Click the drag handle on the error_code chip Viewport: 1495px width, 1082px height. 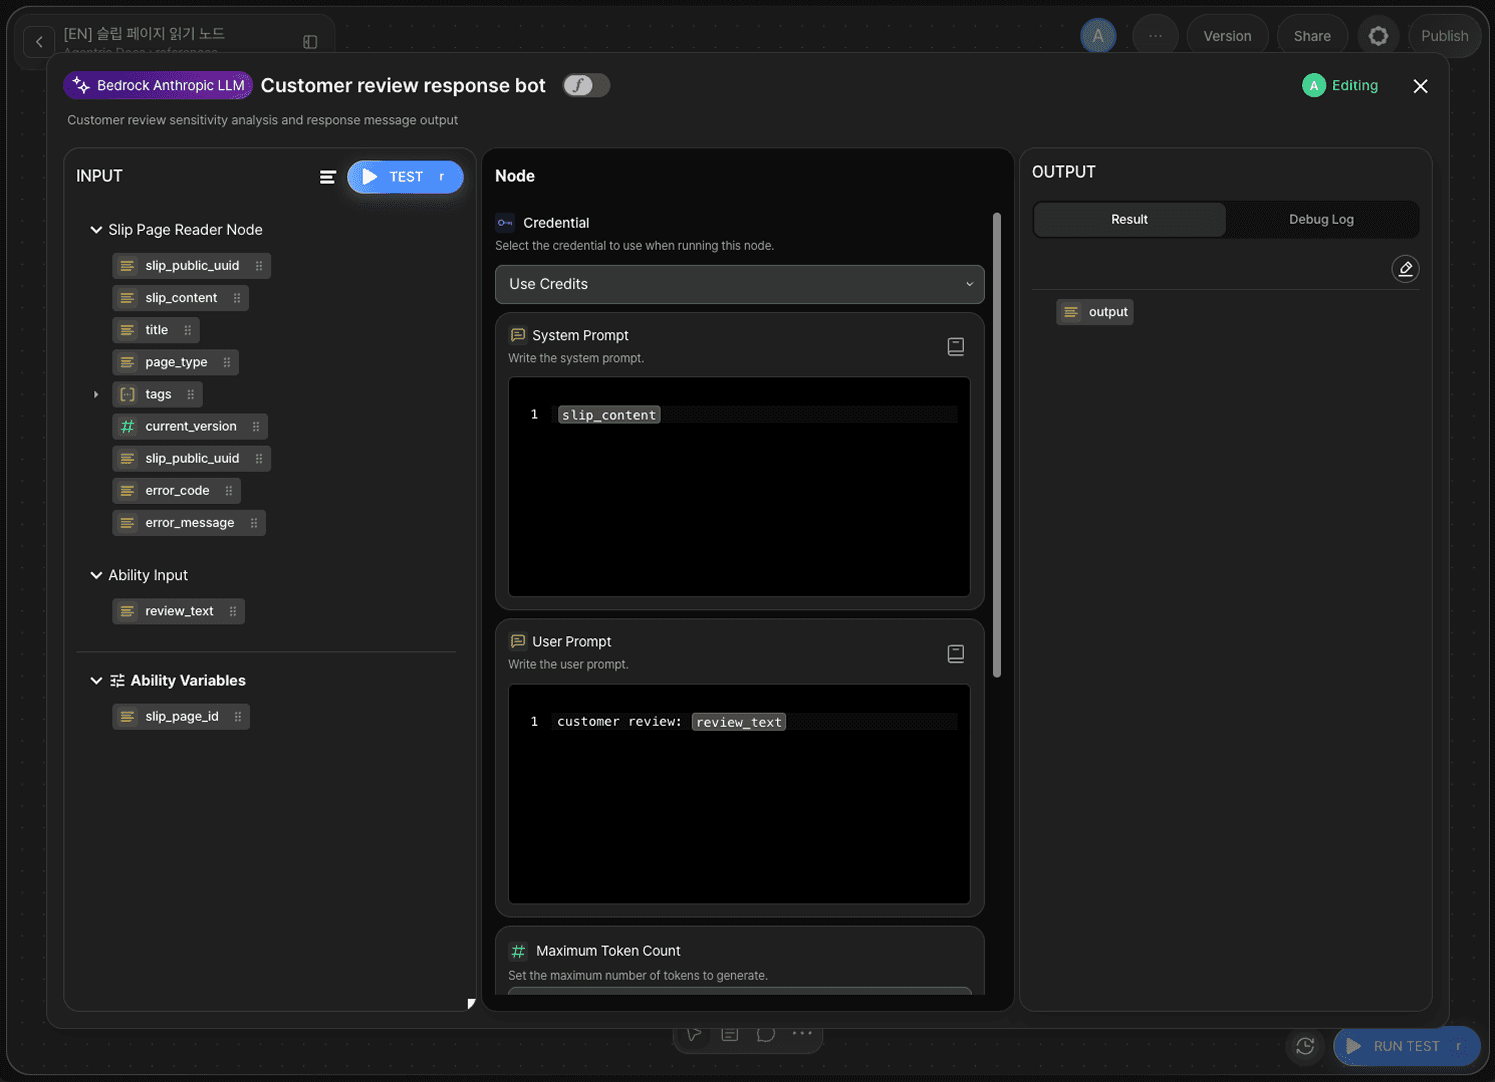click(229, 490)
